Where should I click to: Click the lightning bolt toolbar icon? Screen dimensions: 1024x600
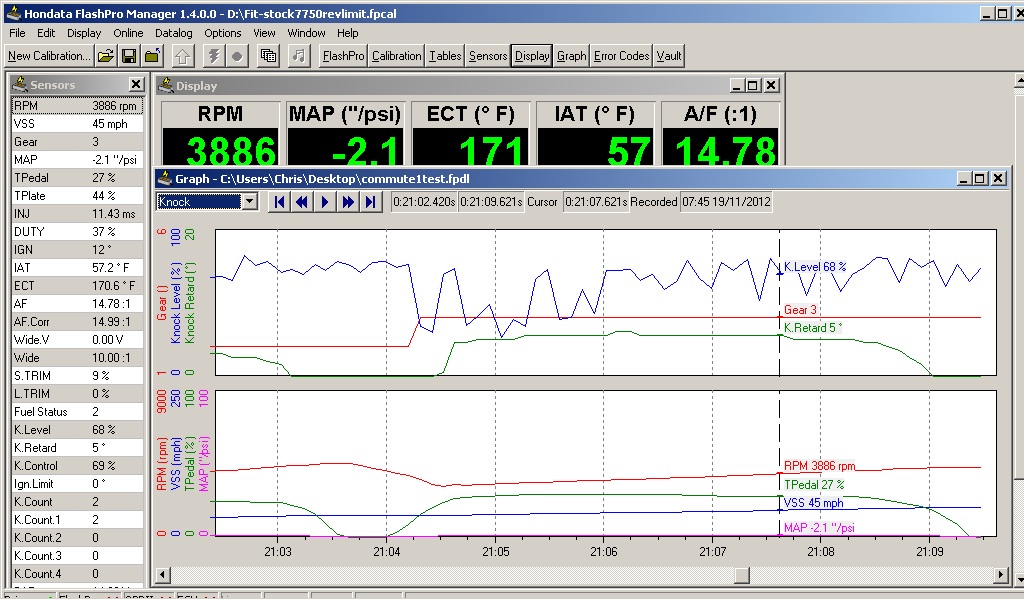coord(214,56)
